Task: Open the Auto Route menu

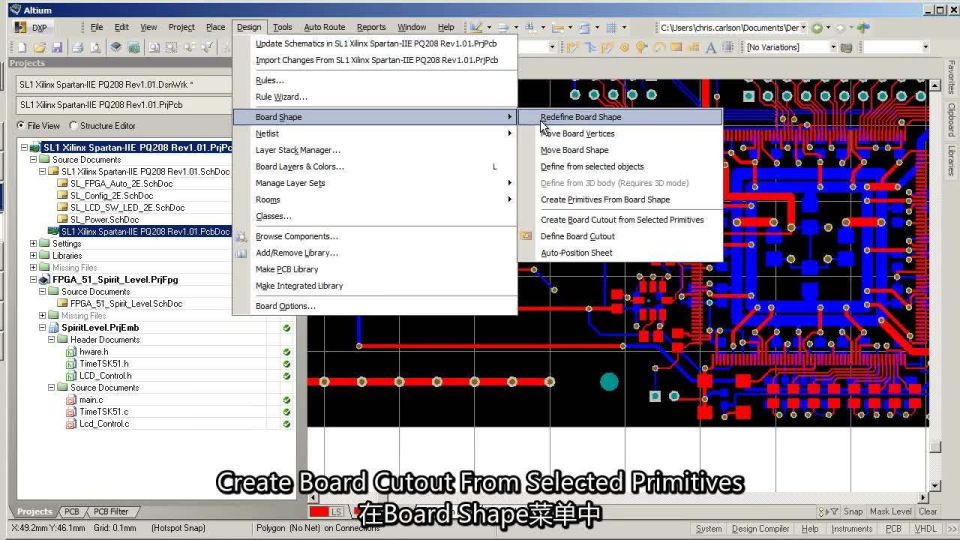Action: (x=324, y=27)
